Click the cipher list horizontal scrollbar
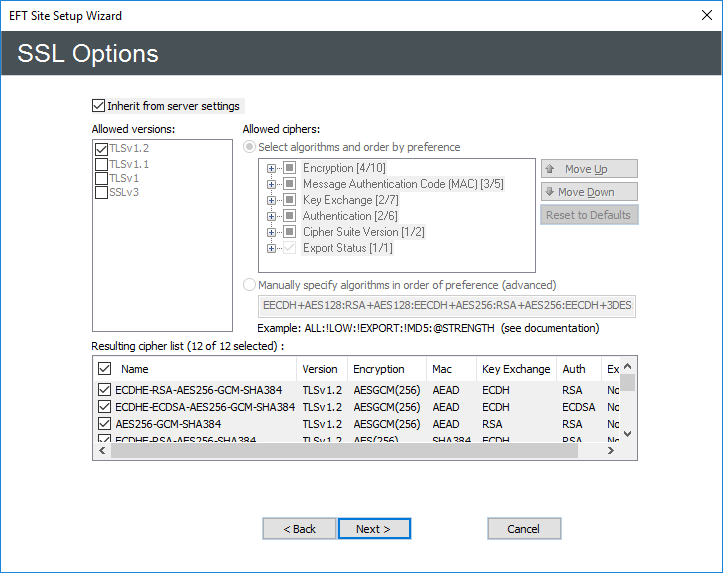The width and height of the screenshot is (723, 573). pos(345,451)
